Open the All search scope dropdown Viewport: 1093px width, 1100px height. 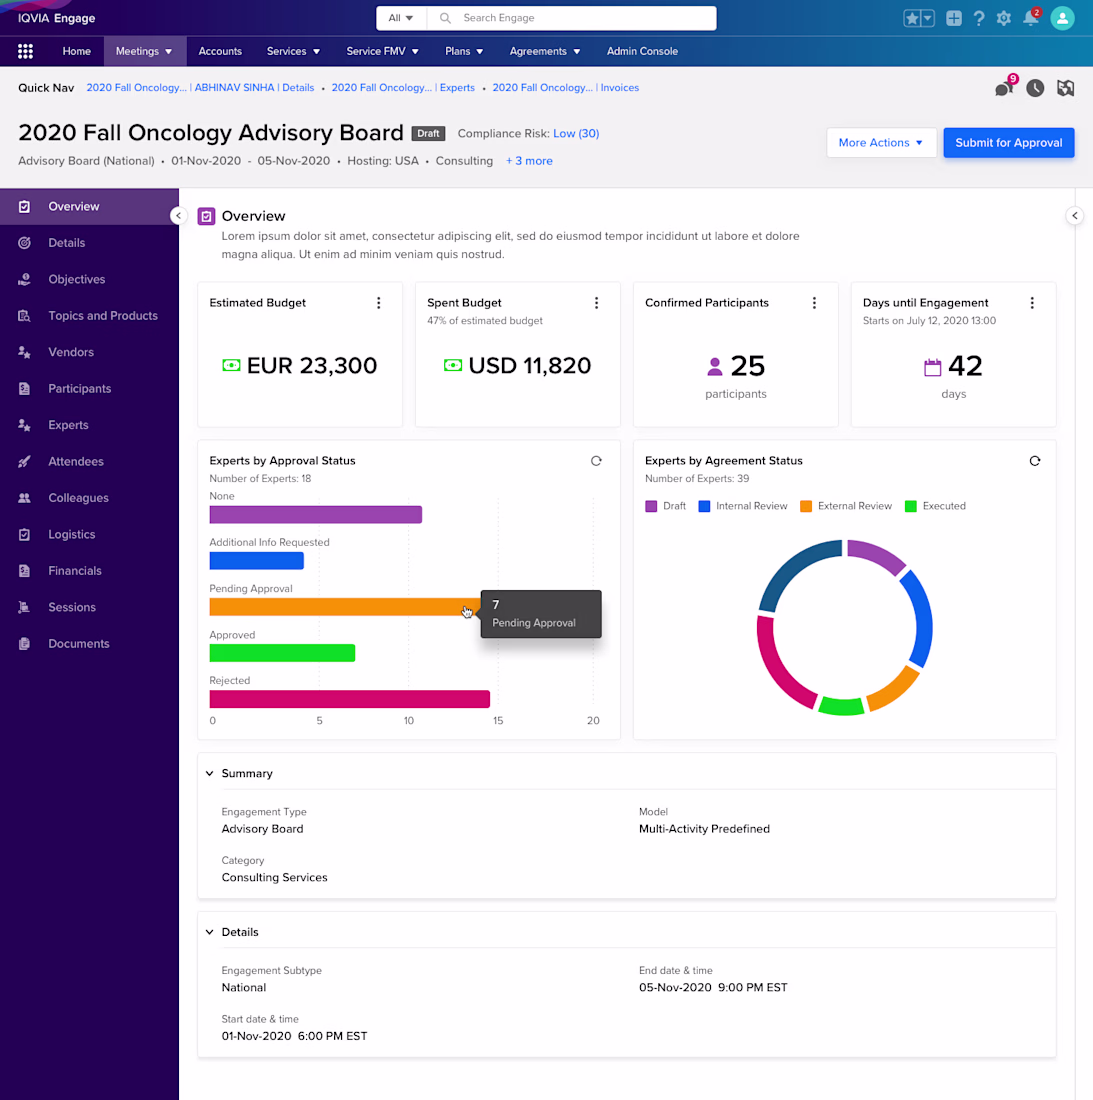pyautogui.click(x=401, y=18)
